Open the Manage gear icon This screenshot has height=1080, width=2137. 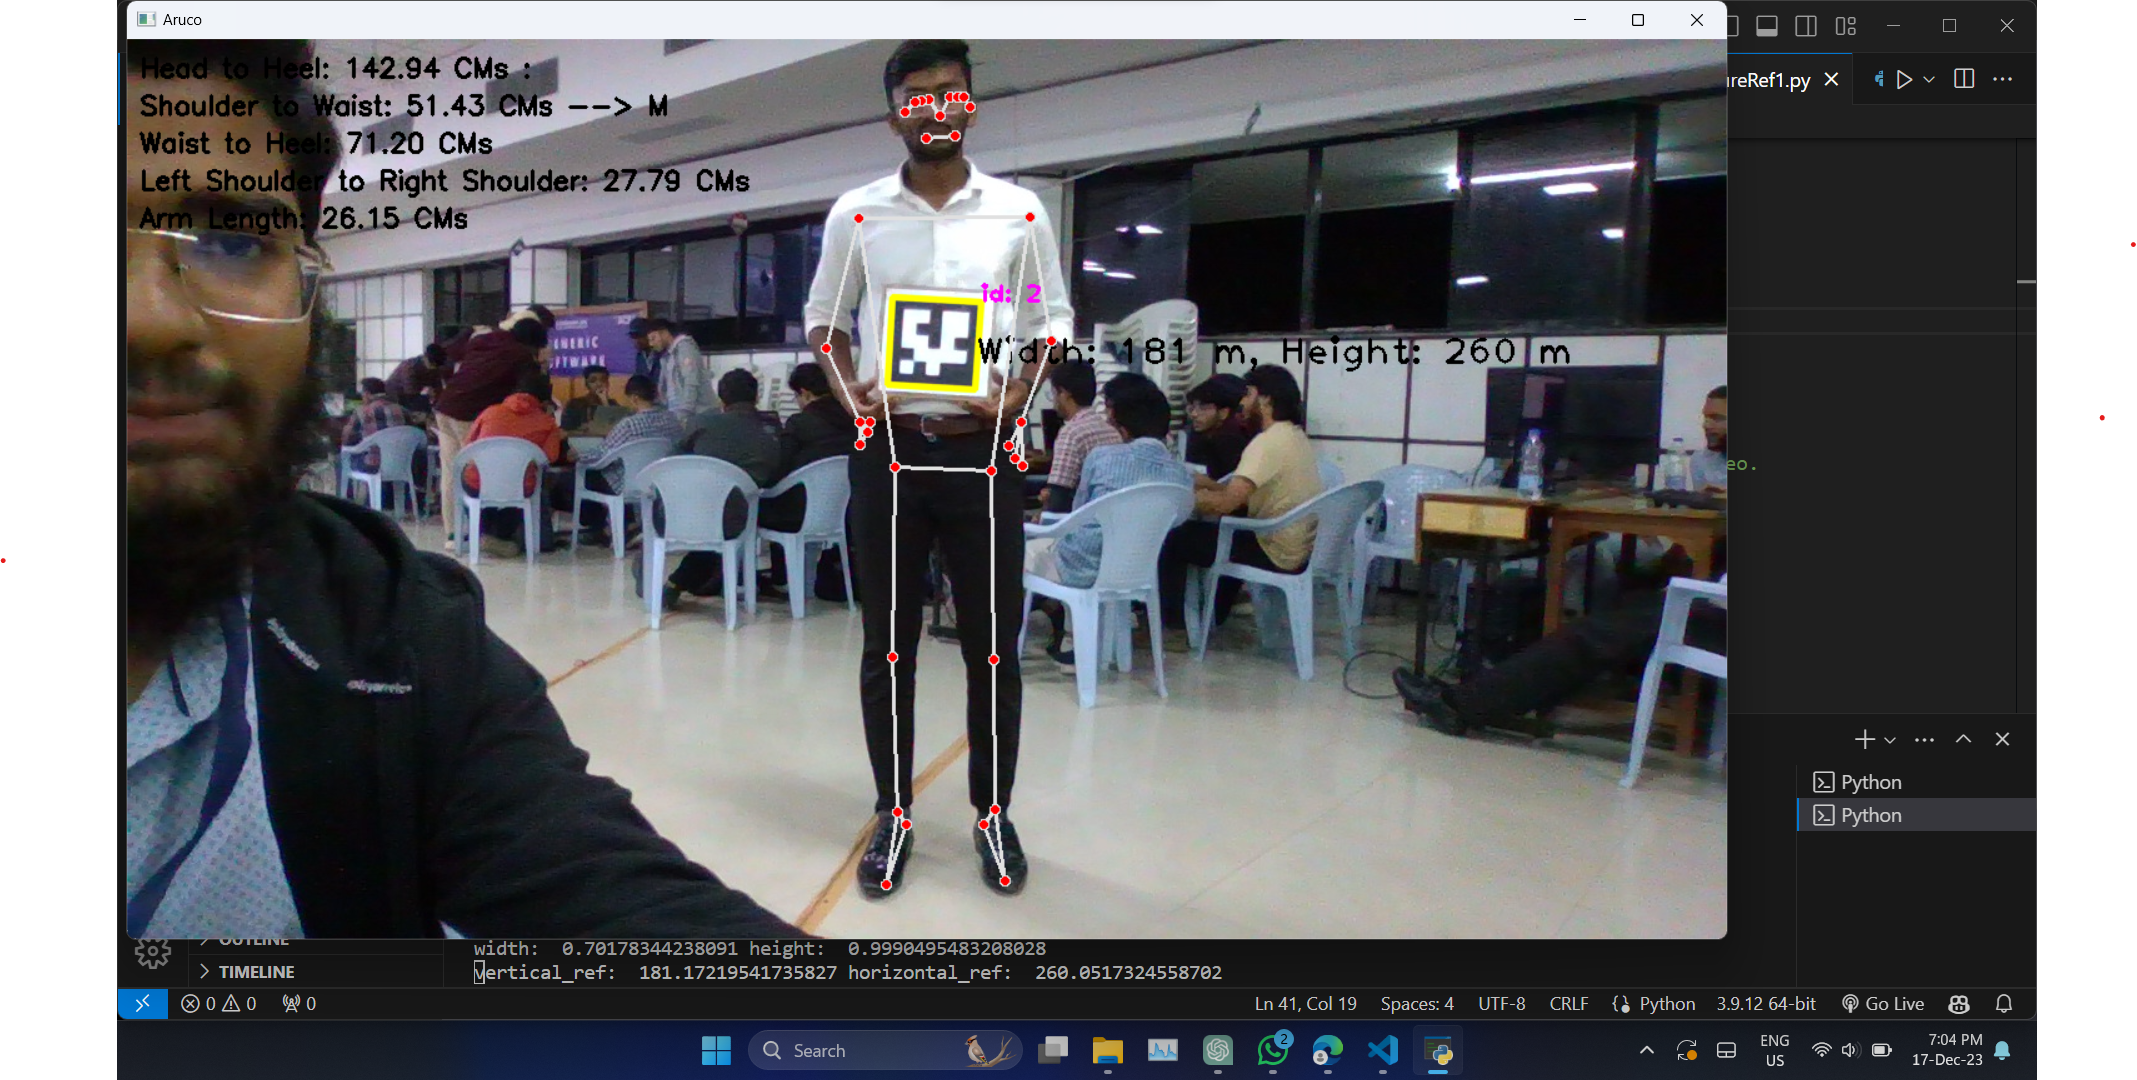pos(153,952)
